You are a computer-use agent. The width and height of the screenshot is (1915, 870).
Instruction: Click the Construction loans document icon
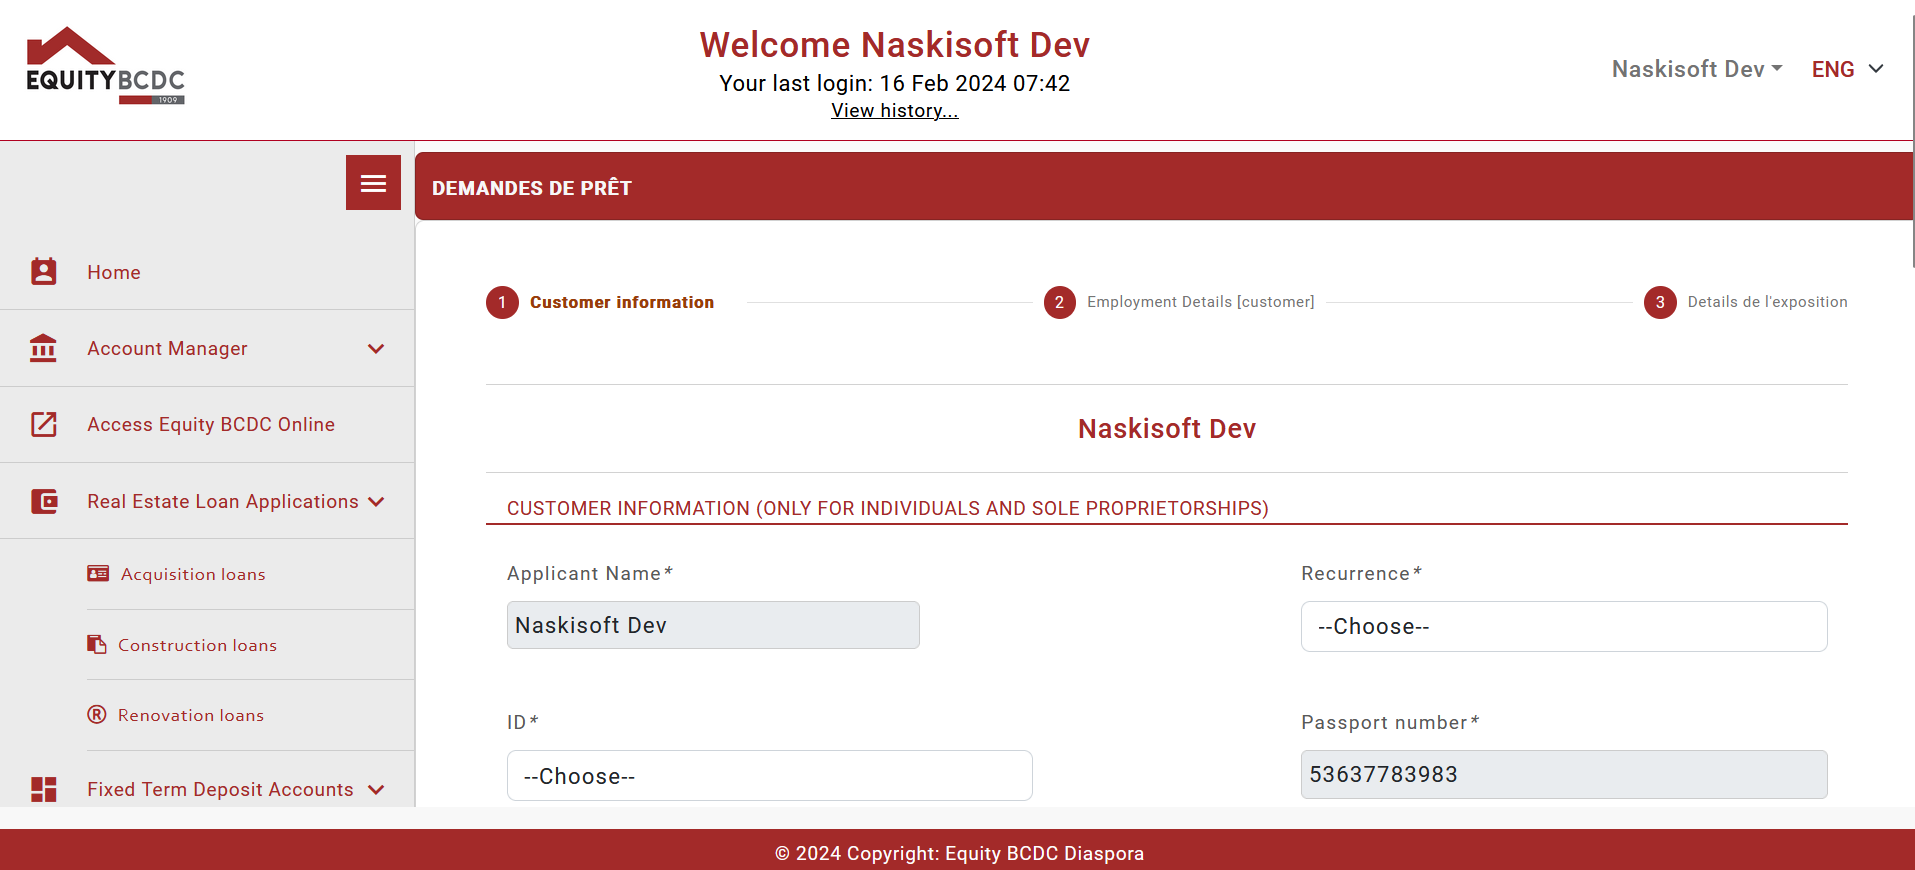pyautogui.click(x=97, y=644)
